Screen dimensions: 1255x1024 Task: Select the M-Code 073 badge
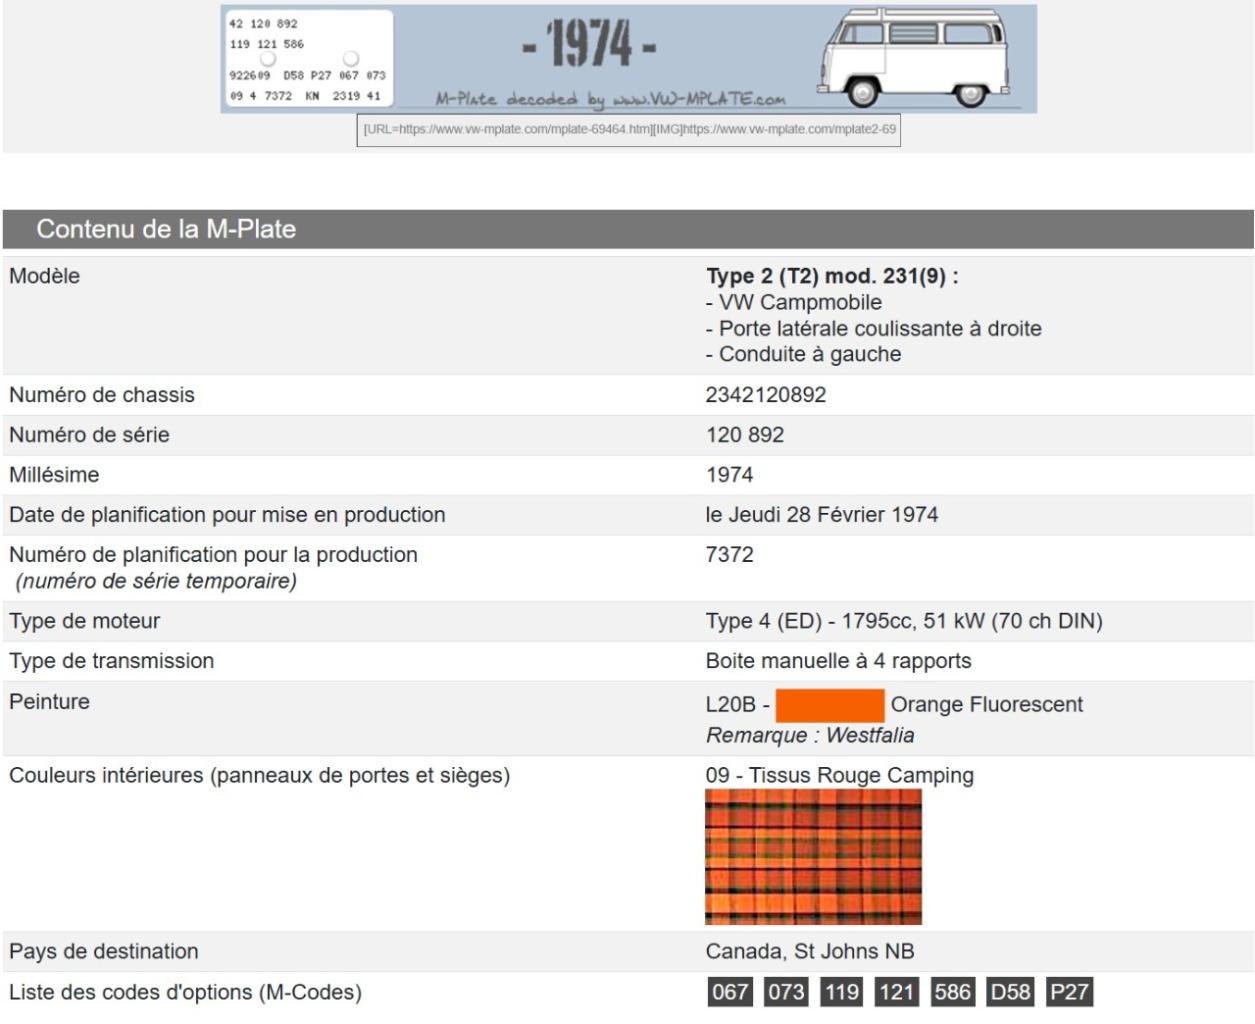[786, 992]
